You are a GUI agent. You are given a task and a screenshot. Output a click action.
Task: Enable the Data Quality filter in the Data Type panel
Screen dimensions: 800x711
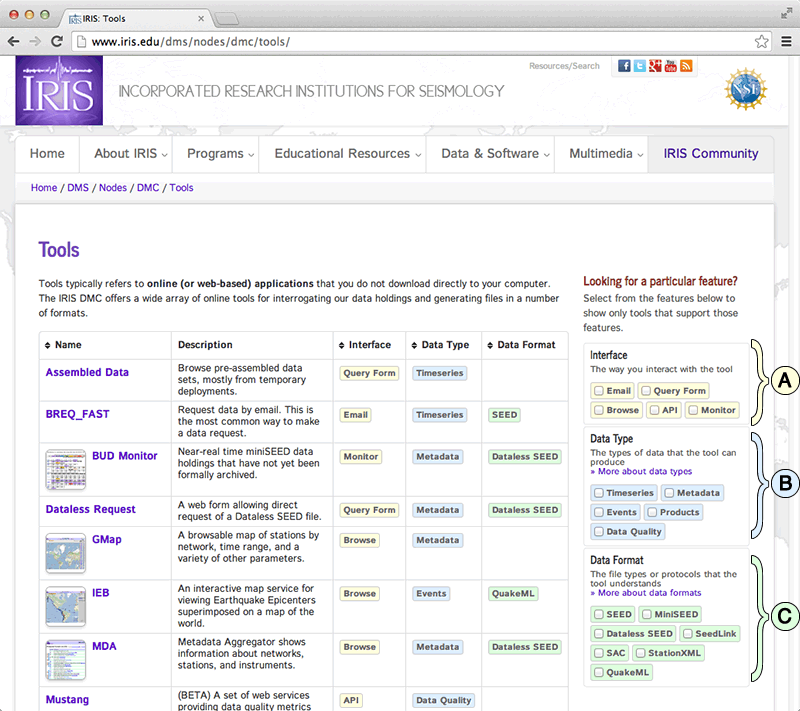(x=599, y=531)
